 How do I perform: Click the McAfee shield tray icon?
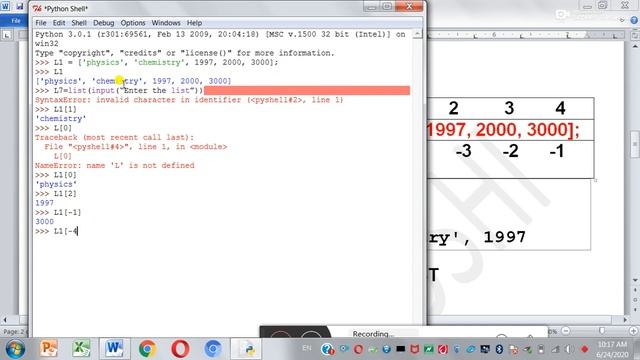(x=414, y=349)
